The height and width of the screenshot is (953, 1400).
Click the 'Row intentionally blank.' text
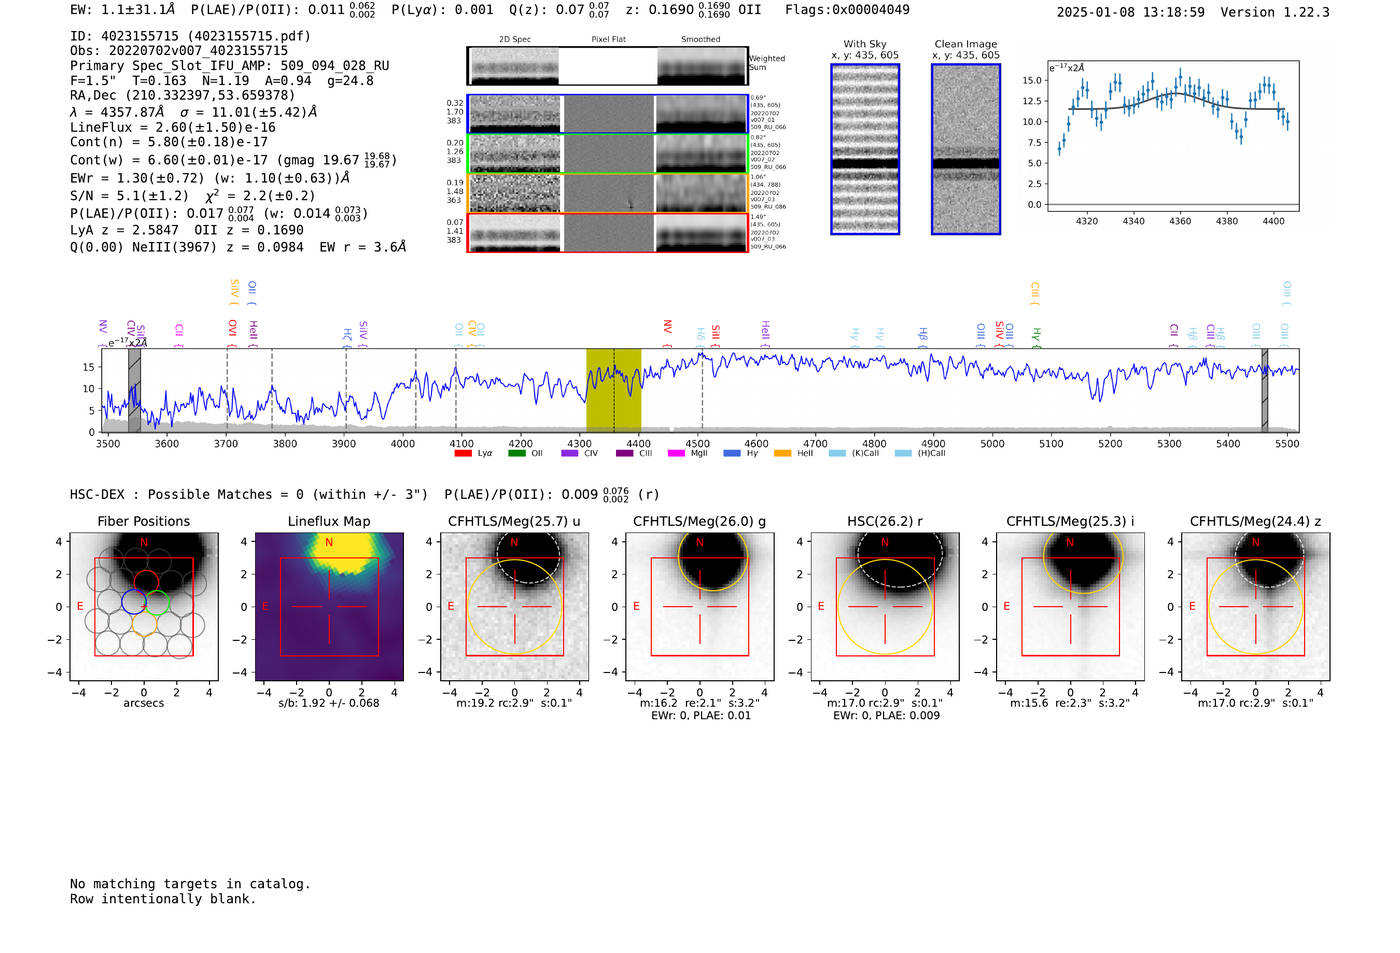pyautogui.click(x=163, y=899)
